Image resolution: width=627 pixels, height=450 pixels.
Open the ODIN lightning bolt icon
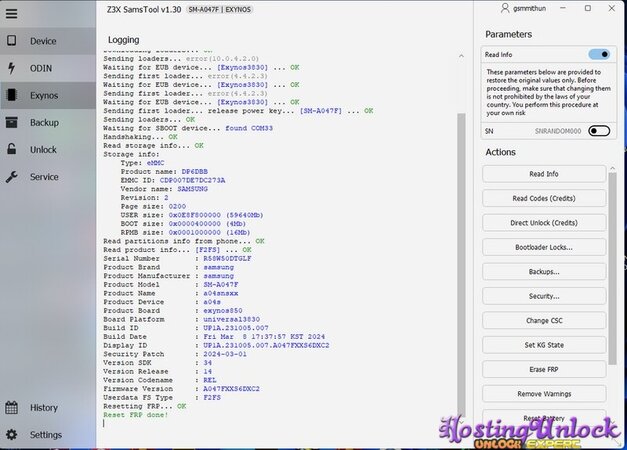[11, 68]
